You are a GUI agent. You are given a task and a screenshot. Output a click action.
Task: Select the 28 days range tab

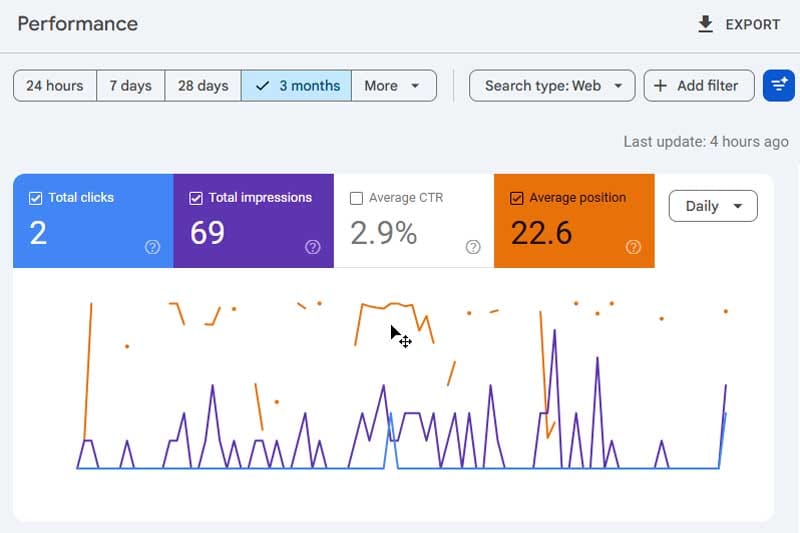coord(203,86)
